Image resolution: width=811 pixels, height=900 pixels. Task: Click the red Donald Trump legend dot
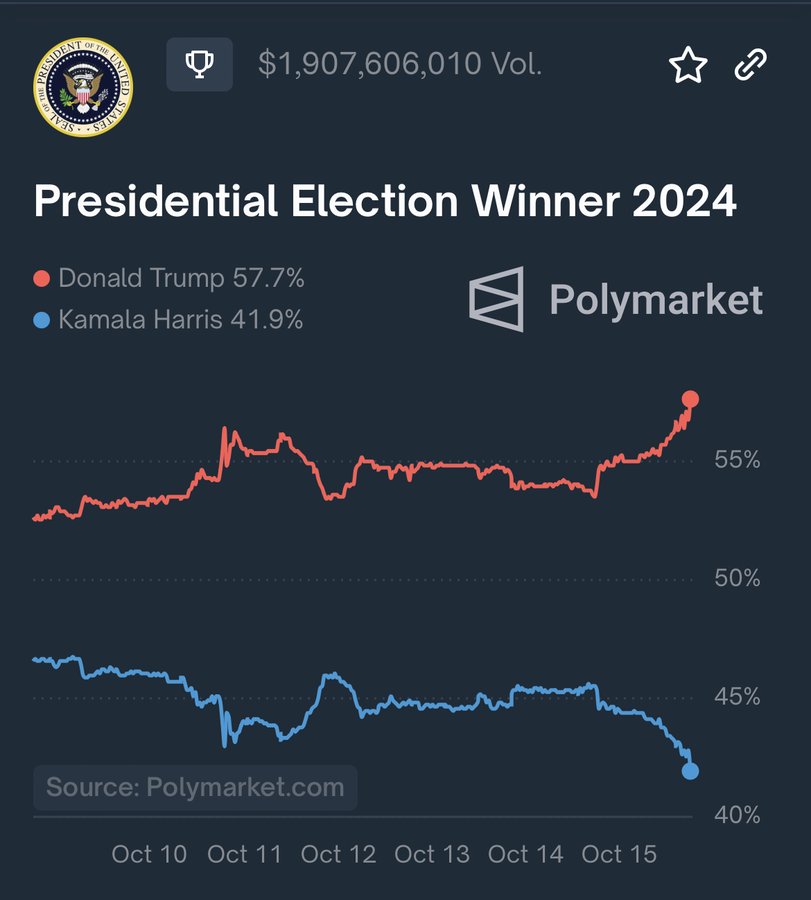coord(42,278)
